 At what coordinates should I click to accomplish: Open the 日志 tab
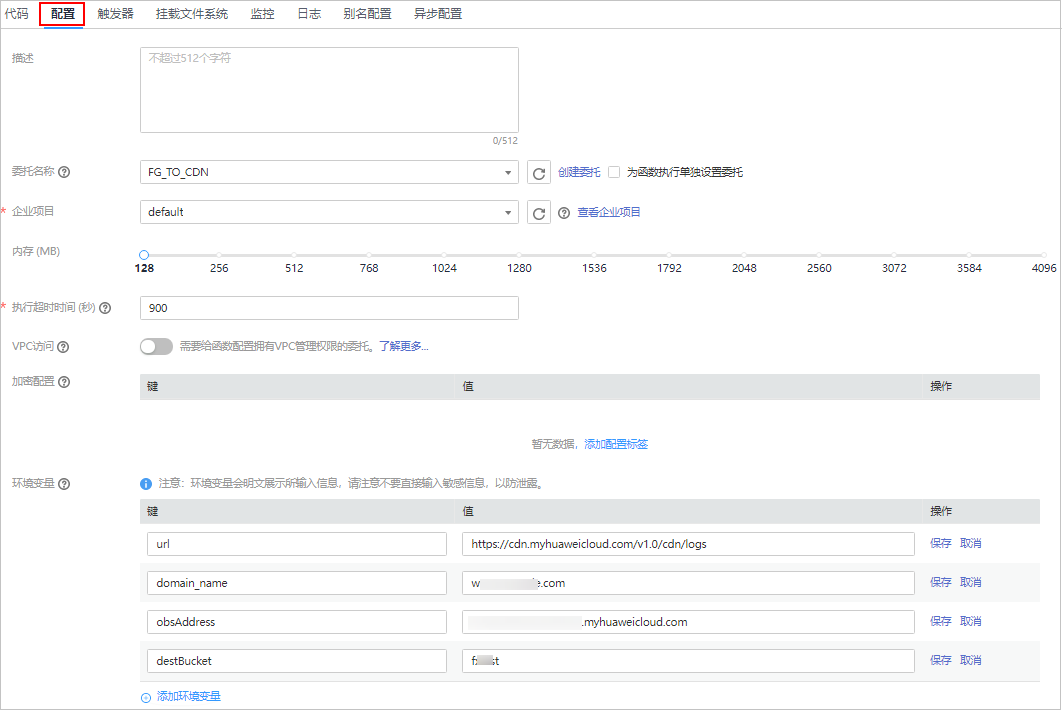(x=309, y=14)
